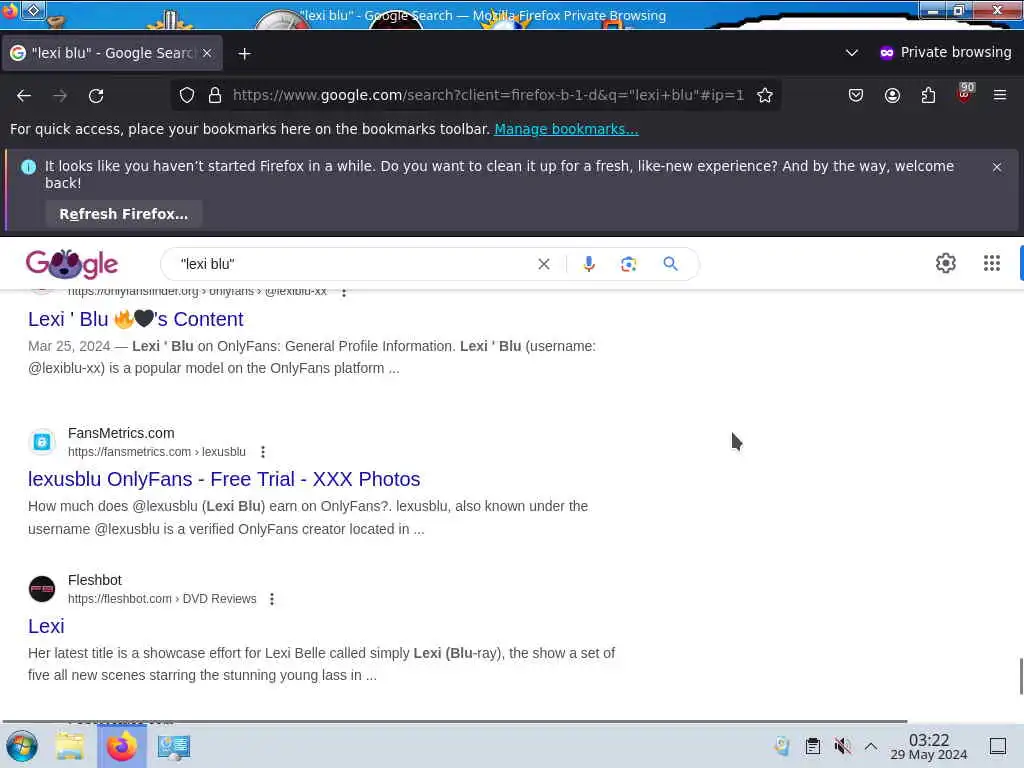Open the Google apps grid
1024x768 pixels.
click(x=991, y=263)
